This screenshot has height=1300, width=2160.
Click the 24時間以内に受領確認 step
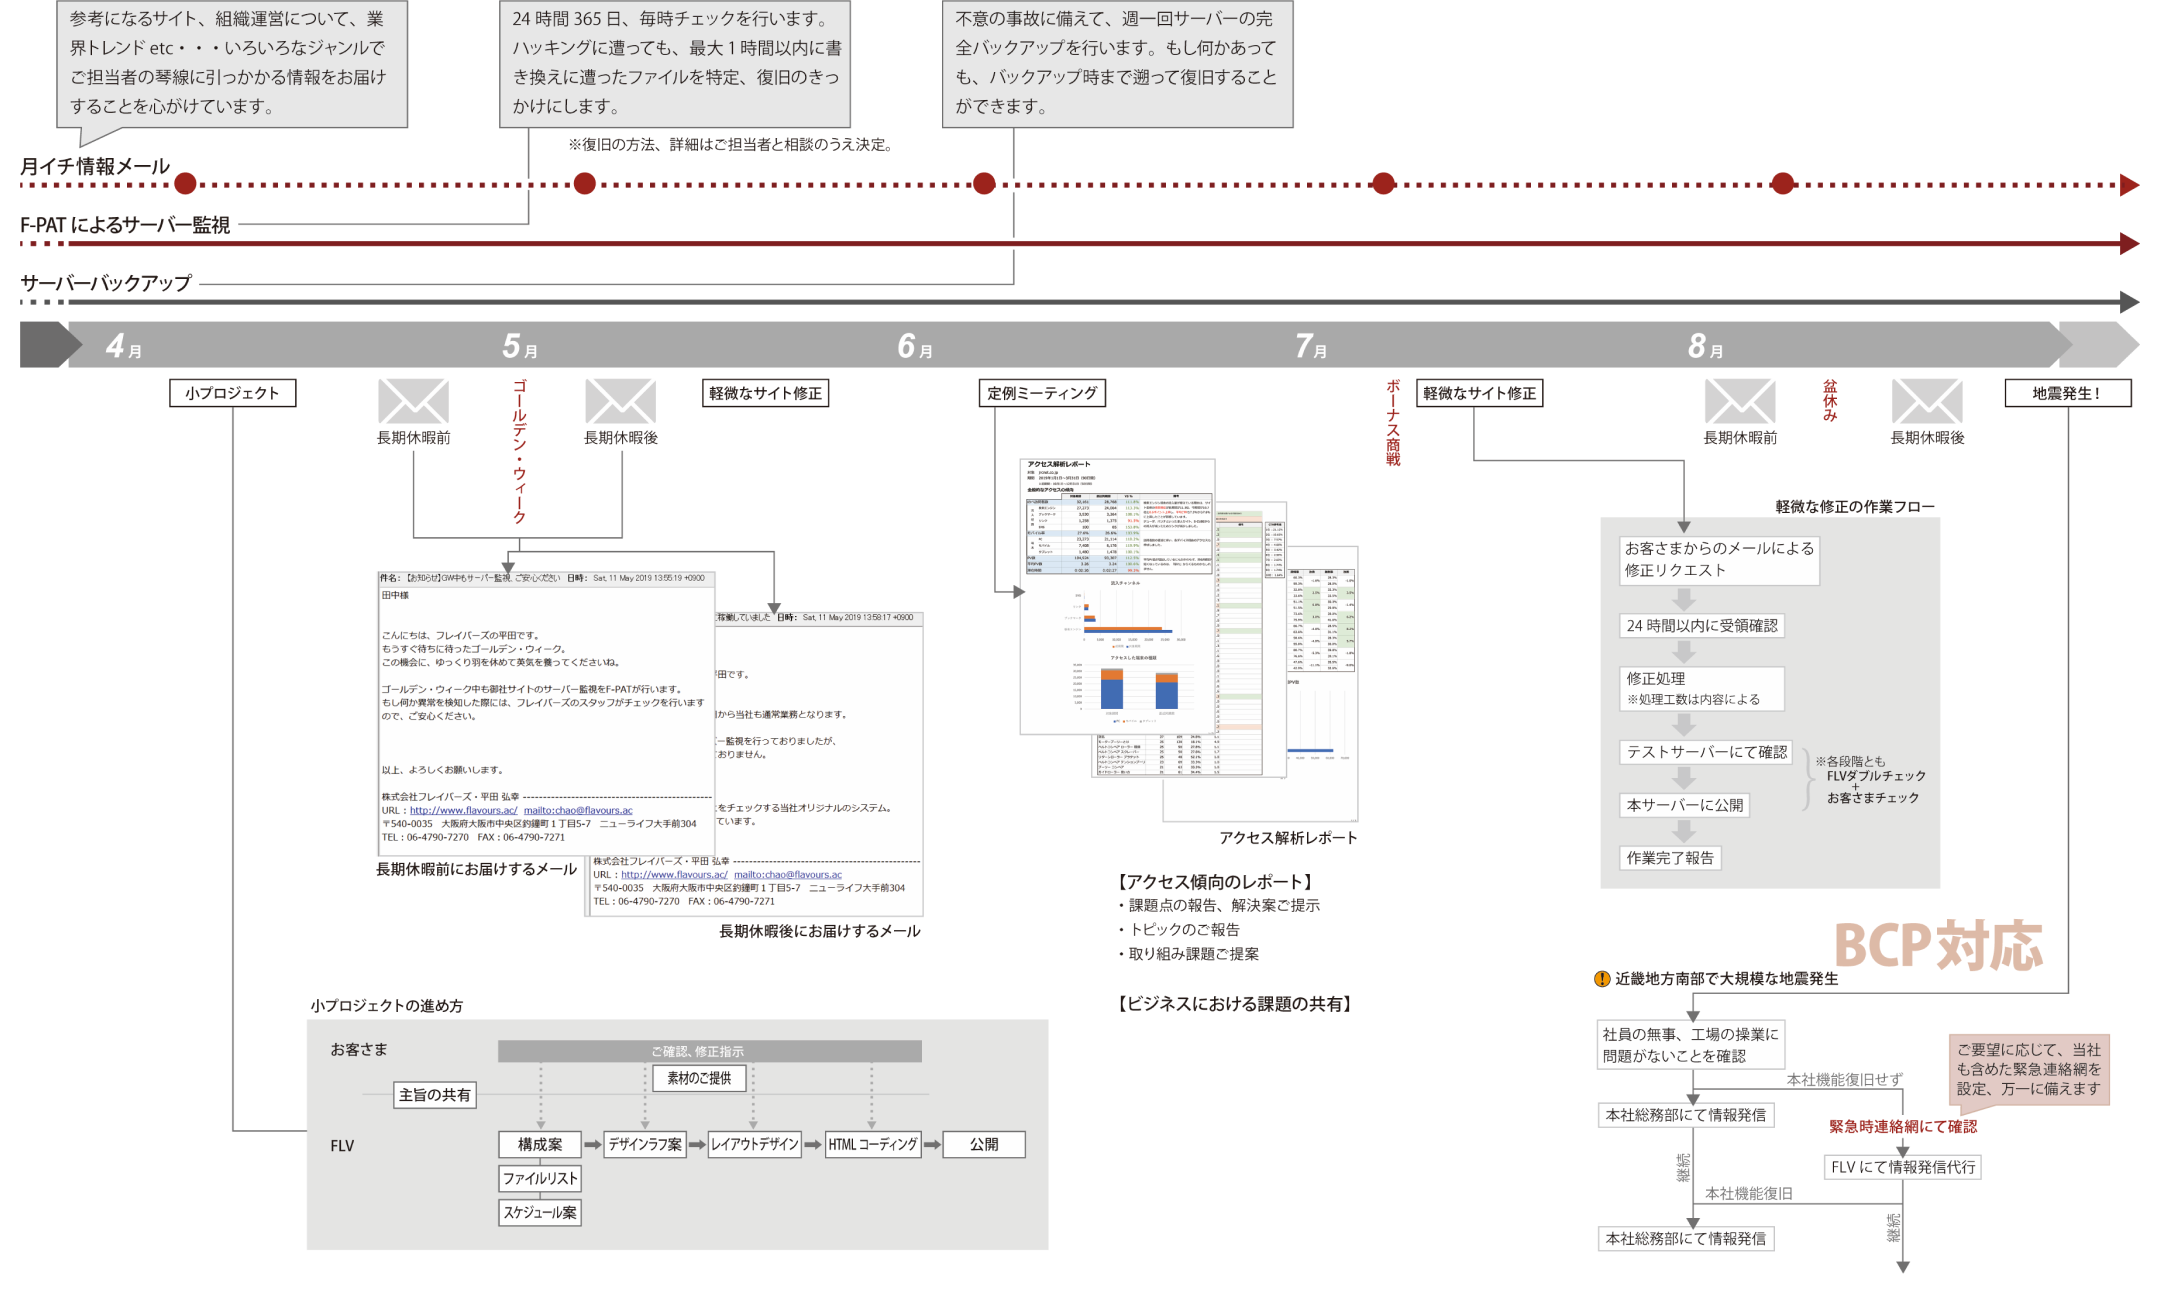click(x=1701, y=626)
